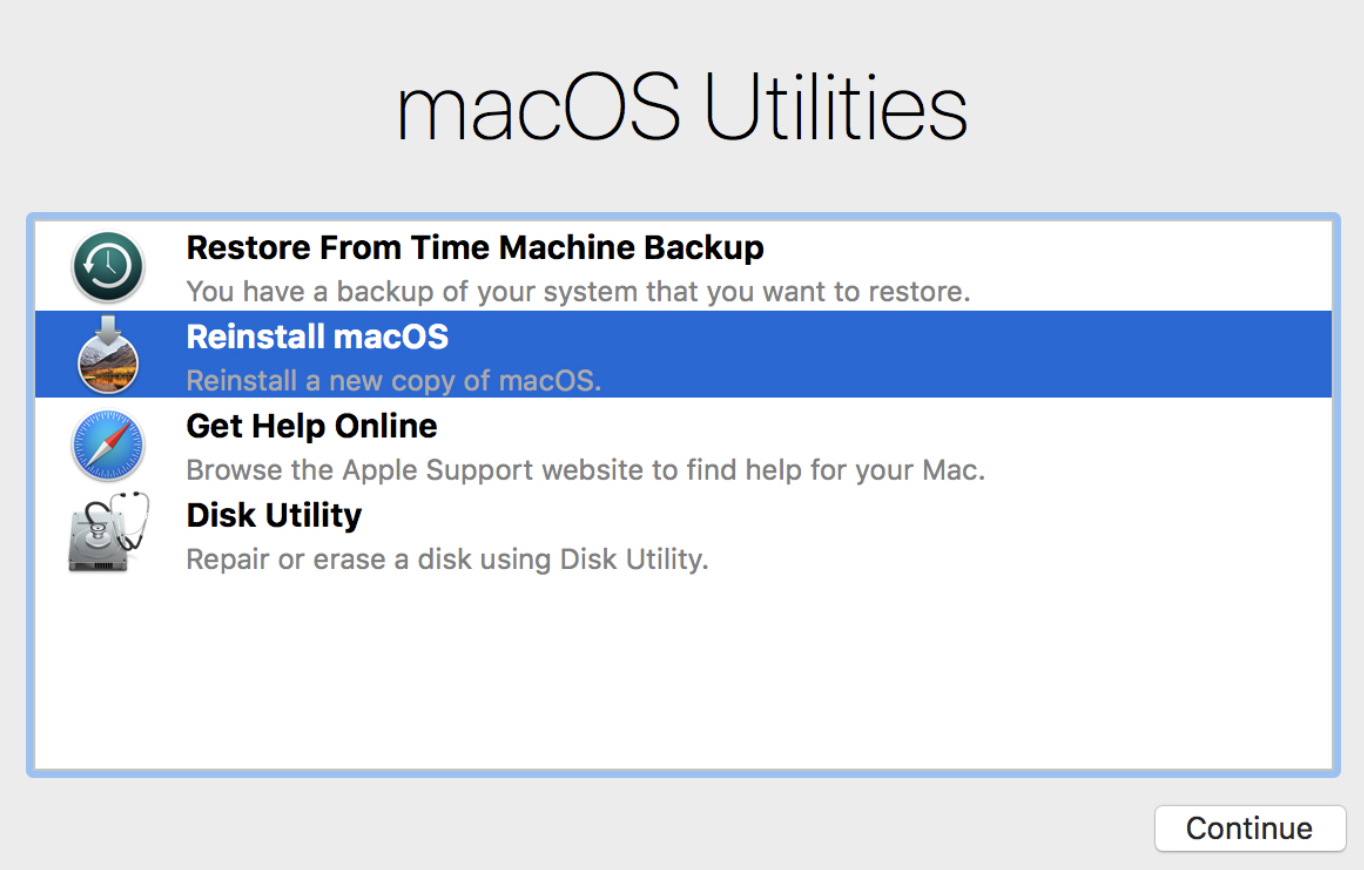1364x870 pixels.
Task: Click blank right end of Disk Utility row
Action: [x=1150, y=534]
